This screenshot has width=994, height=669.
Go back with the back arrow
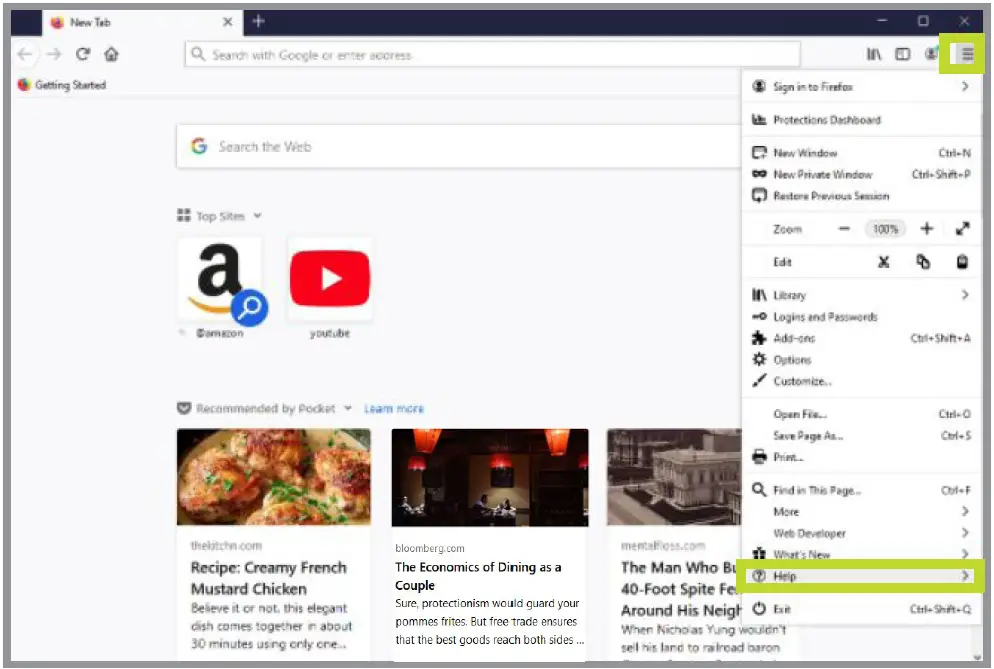[x=25, y=55]
